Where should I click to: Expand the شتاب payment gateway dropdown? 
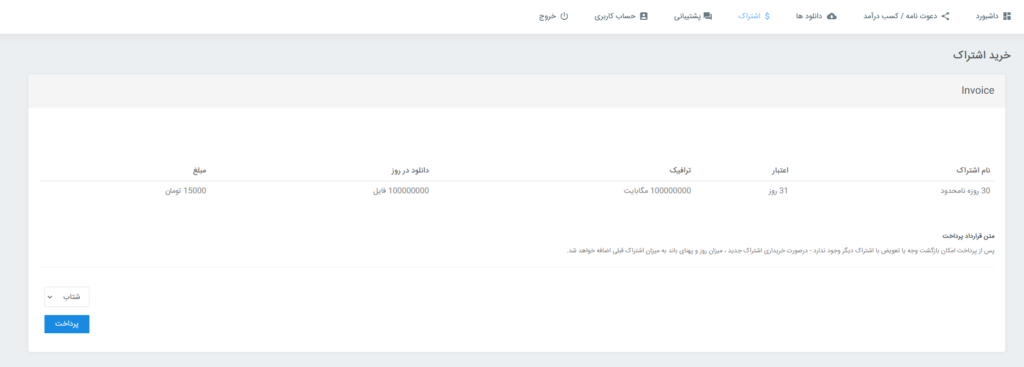click(67, 296)
